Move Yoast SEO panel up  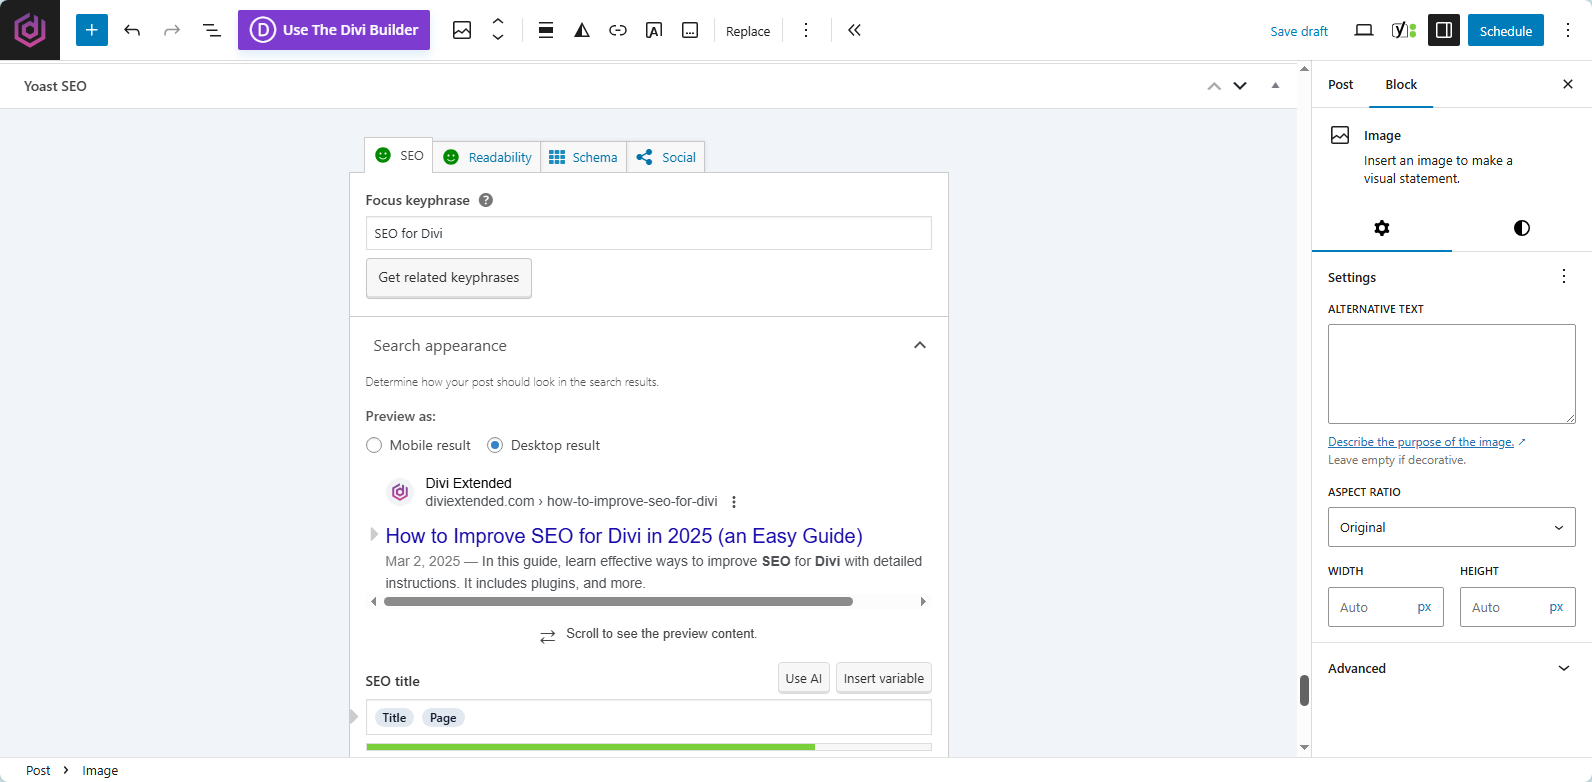point(1214,86)
